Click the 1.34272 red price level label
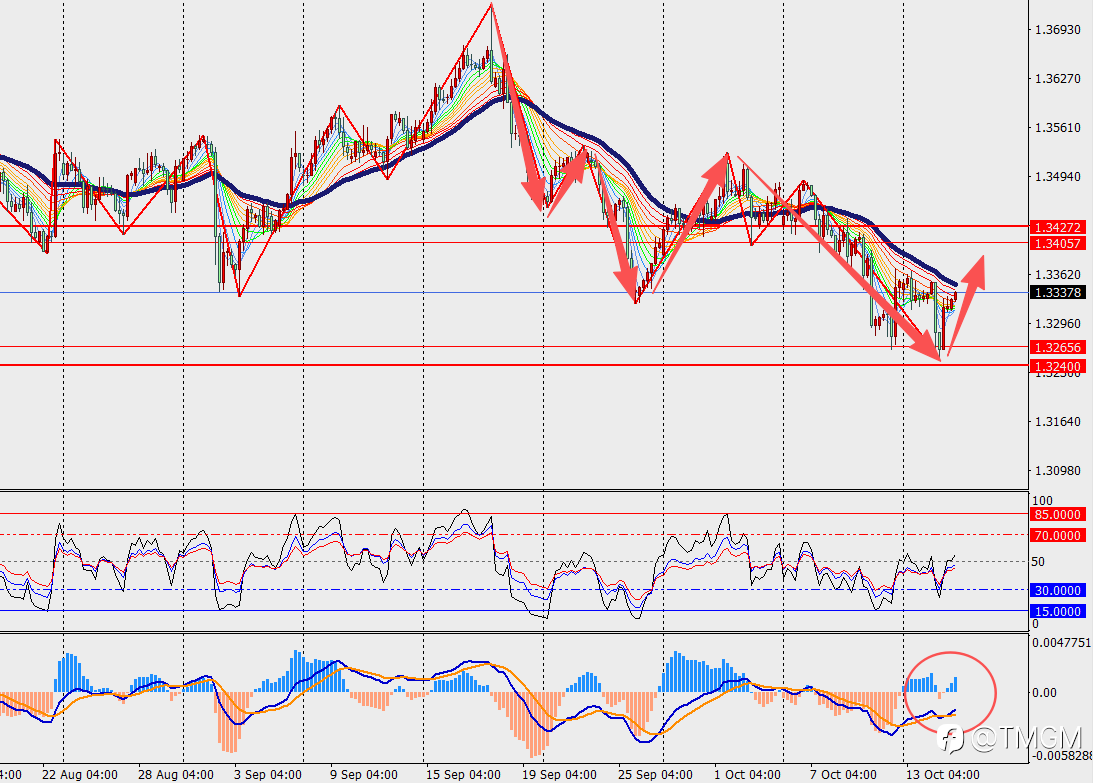Image resolution: width=1094 pixels, height=783 pixels. coord(1058,228)
